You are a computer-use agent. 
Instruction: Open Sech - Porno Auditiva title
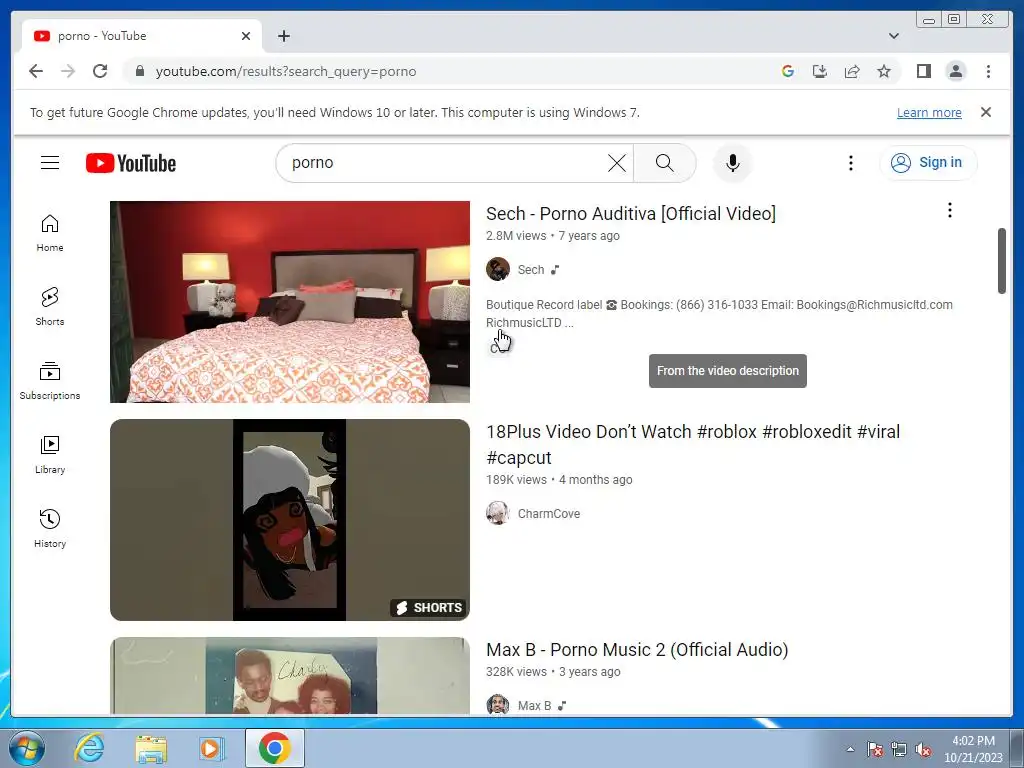click(x=631, y=214)
